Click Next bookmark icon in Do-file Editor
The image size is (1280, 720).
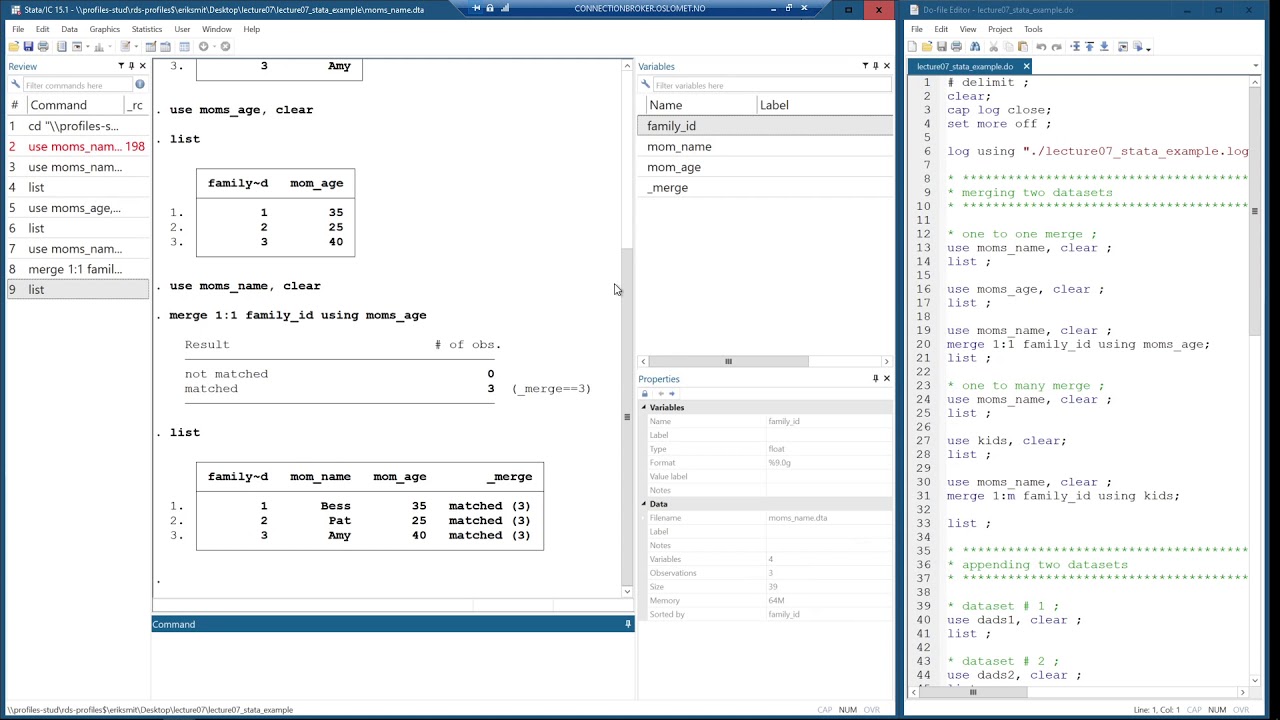pos(1104,46)
